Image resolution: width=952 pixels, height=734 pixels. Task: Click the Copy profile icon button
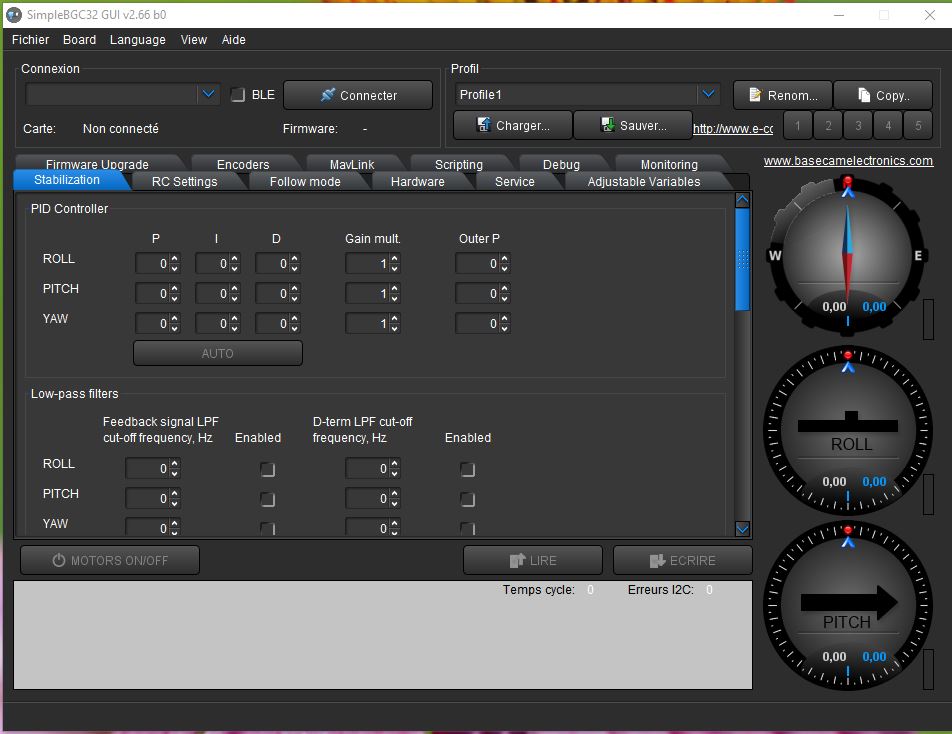coord(864,95)
